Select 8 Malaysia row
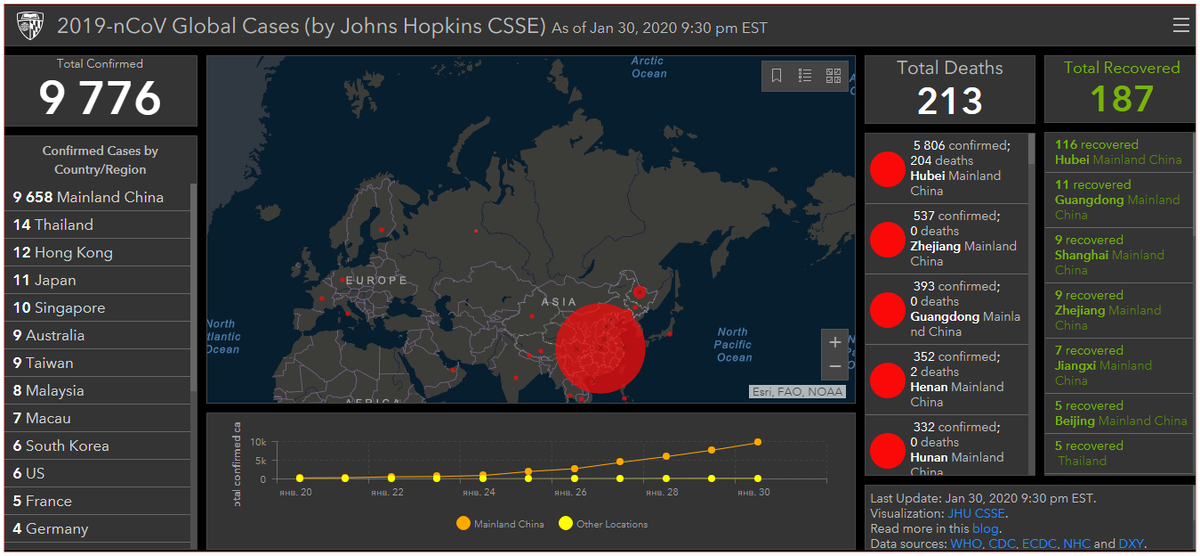This screenshot has height=556, width=1200. [x=97, y=390]
